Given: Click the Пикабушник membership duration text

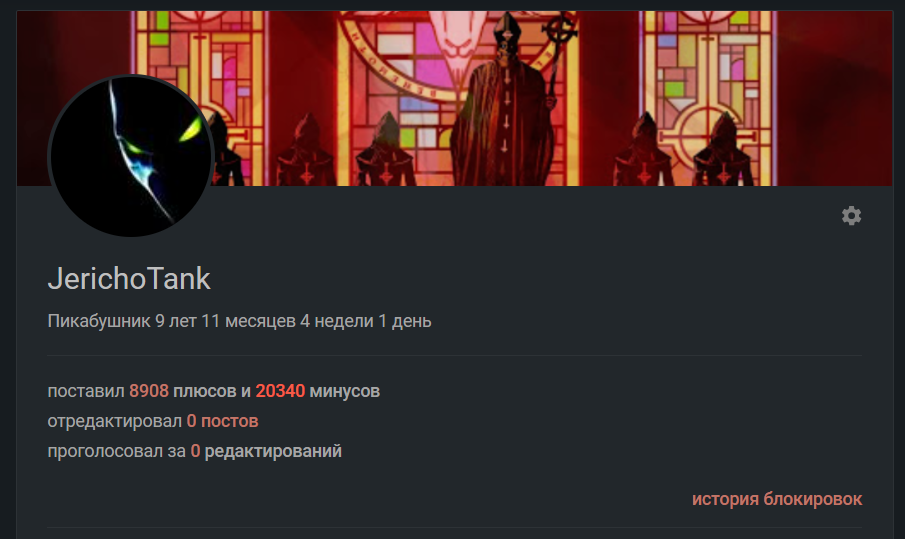Looking at the screenshot, I should click(x=240, y=321).
